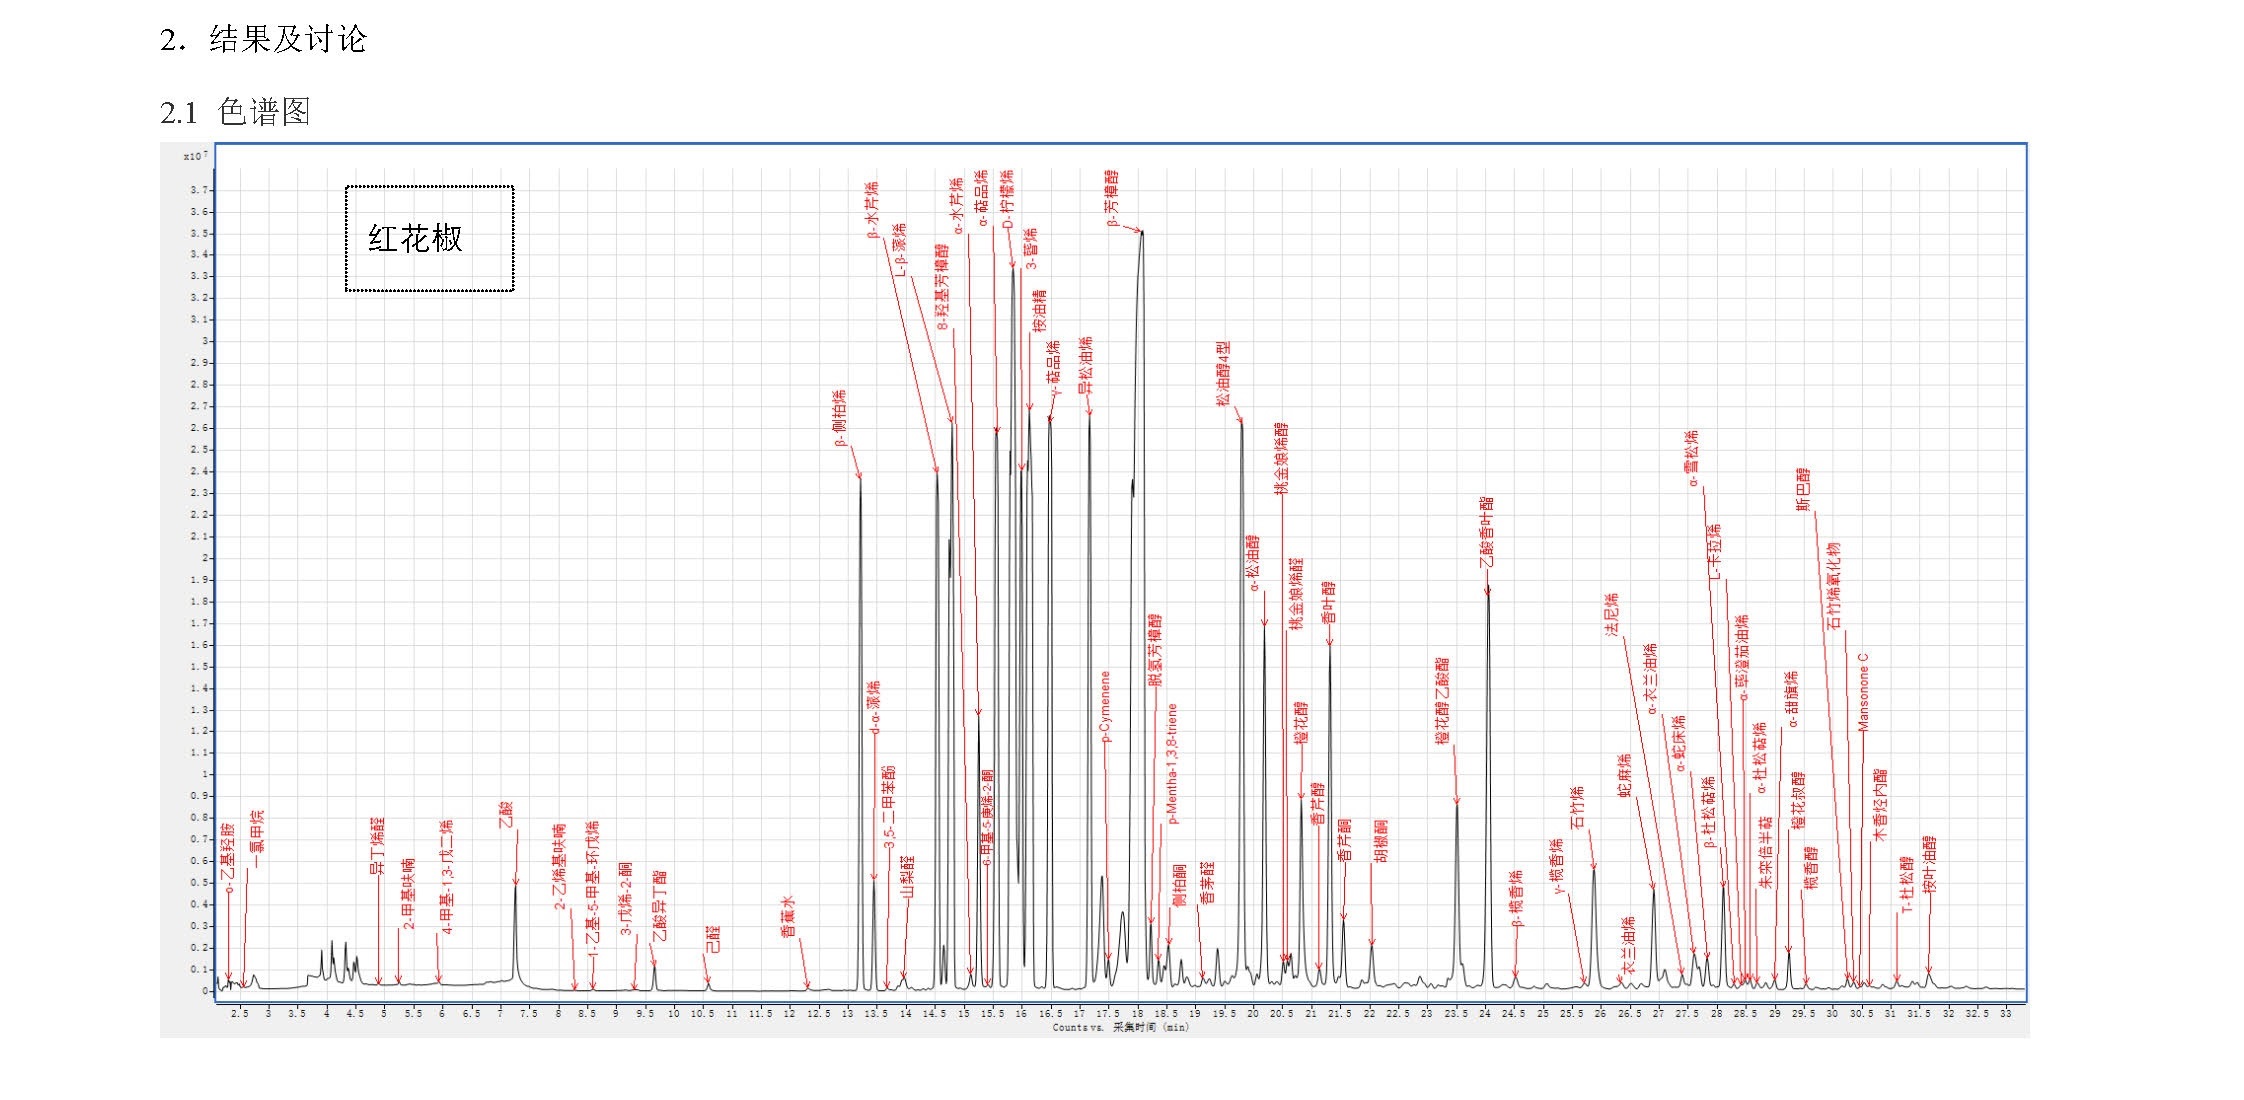The image size is (2244, 1100).
Task: Click the 石竹烯 peak label
Action: click(1577, 808)
